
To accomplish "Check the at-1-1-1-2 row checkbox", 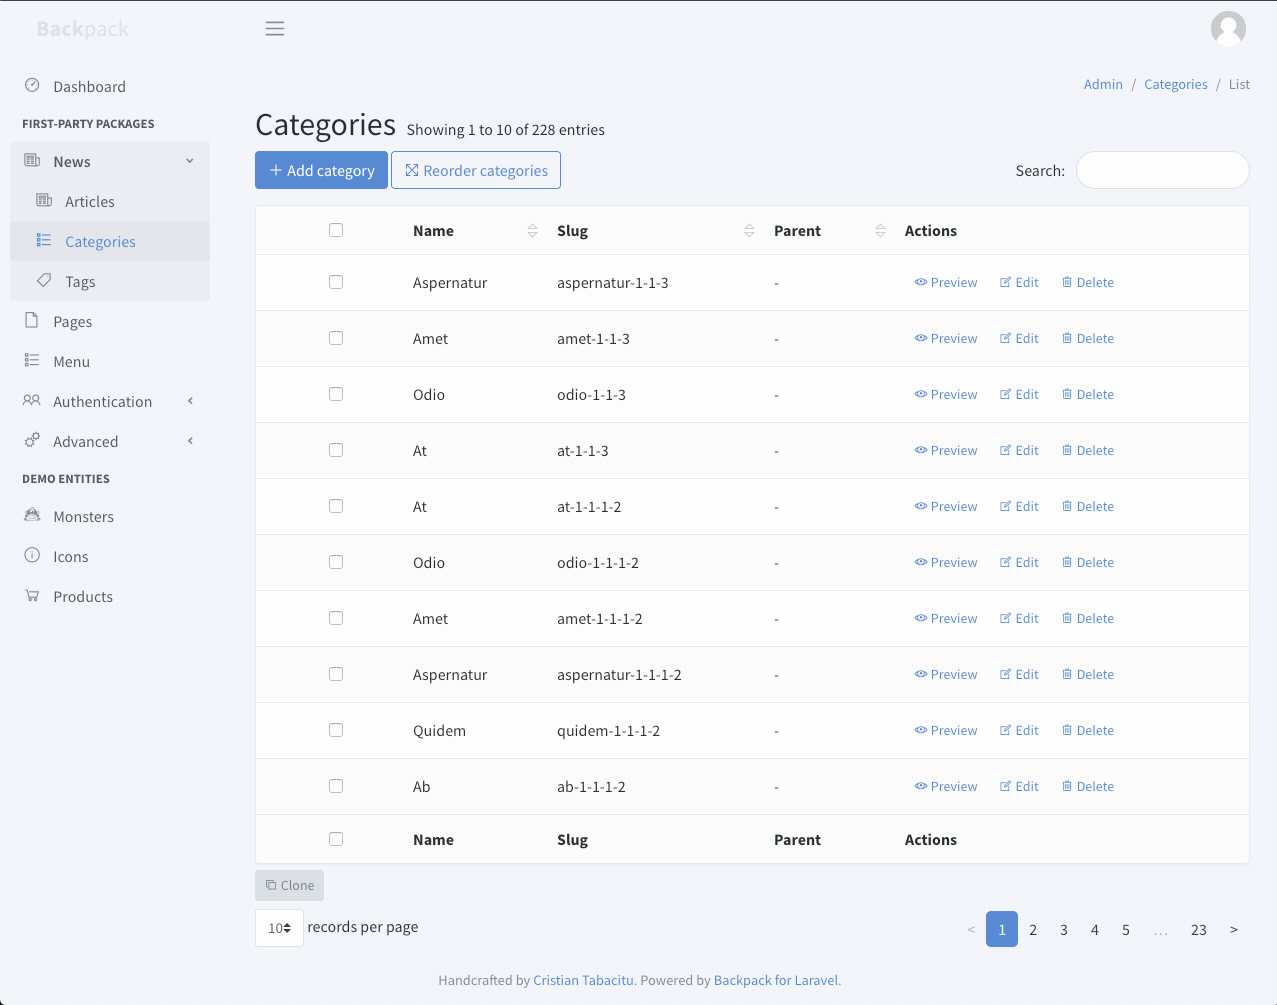I will [x=336, y=506].
